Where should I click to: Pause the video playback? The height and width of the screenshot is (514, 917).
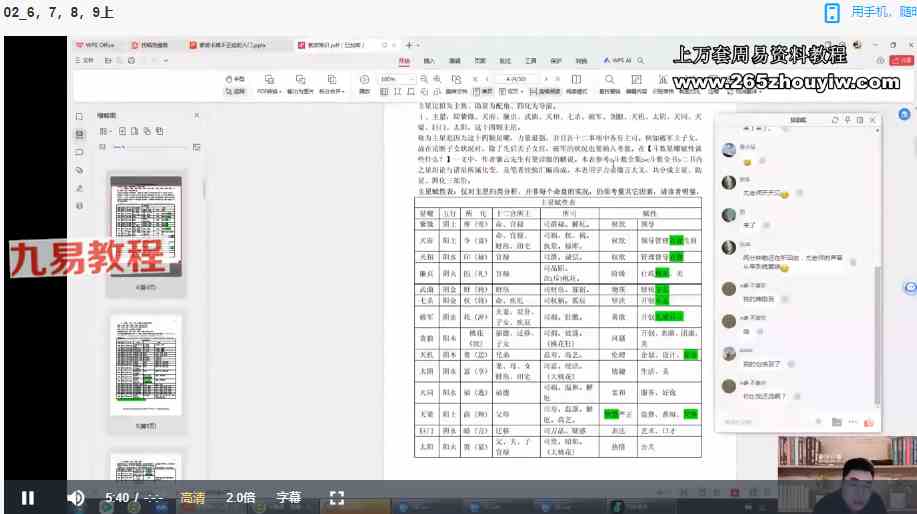pyautogui.click(x=28, y=497)
